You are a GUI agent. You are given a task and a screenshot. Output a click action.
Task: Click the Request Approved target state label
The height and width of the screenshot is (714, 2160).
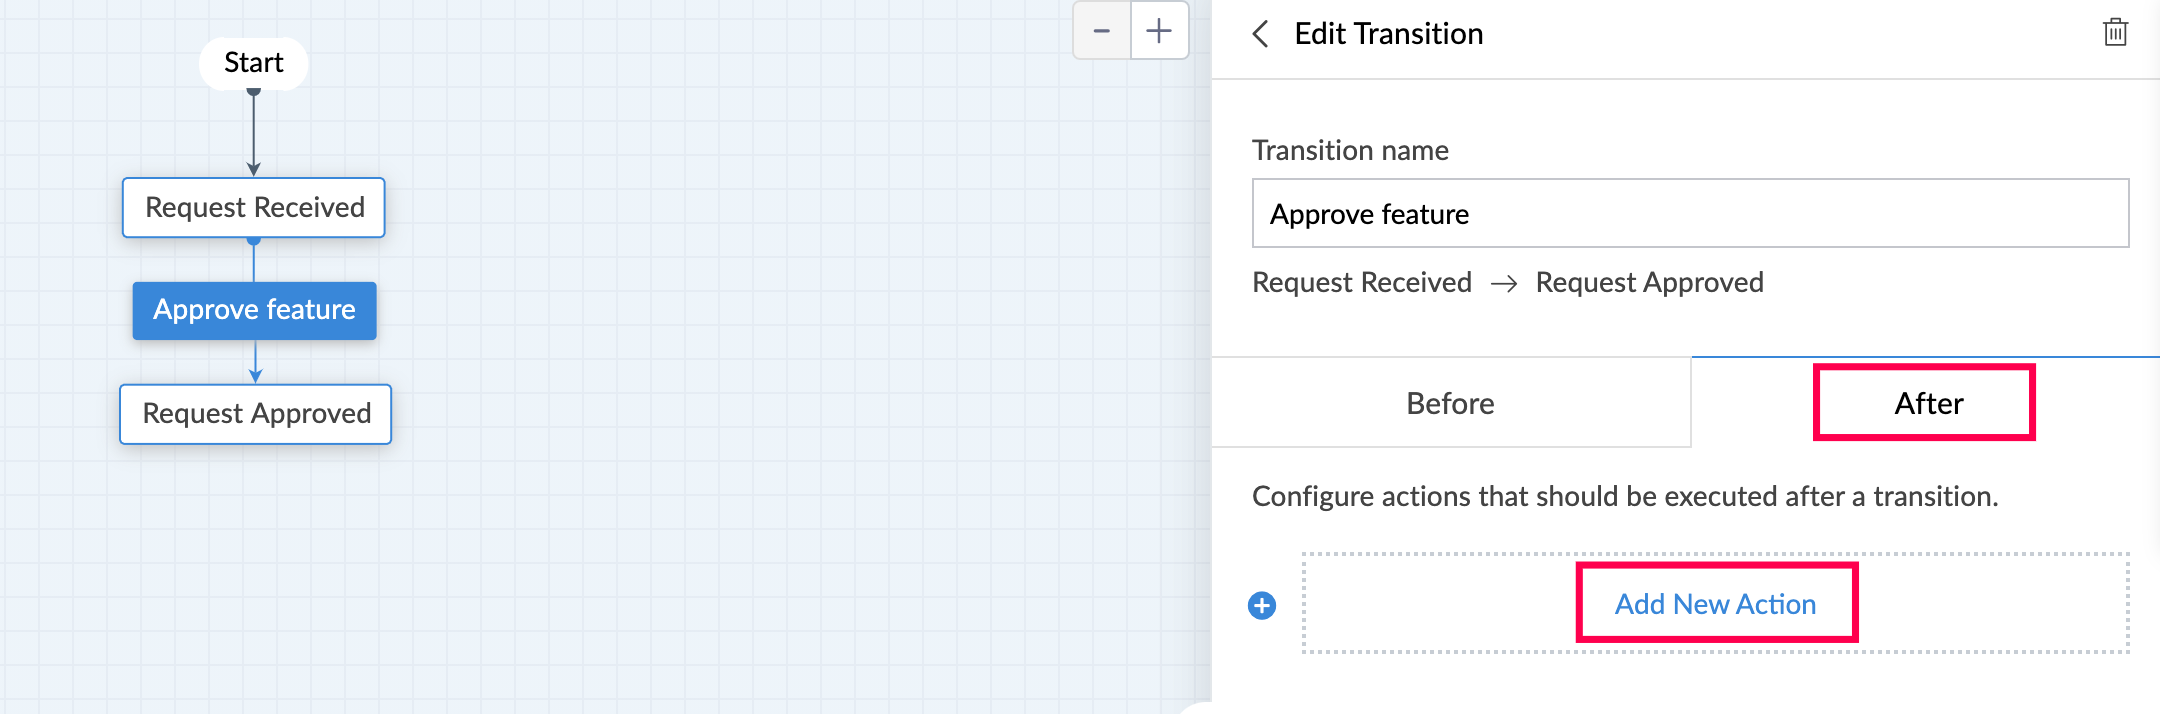(x=1649, y=283)
